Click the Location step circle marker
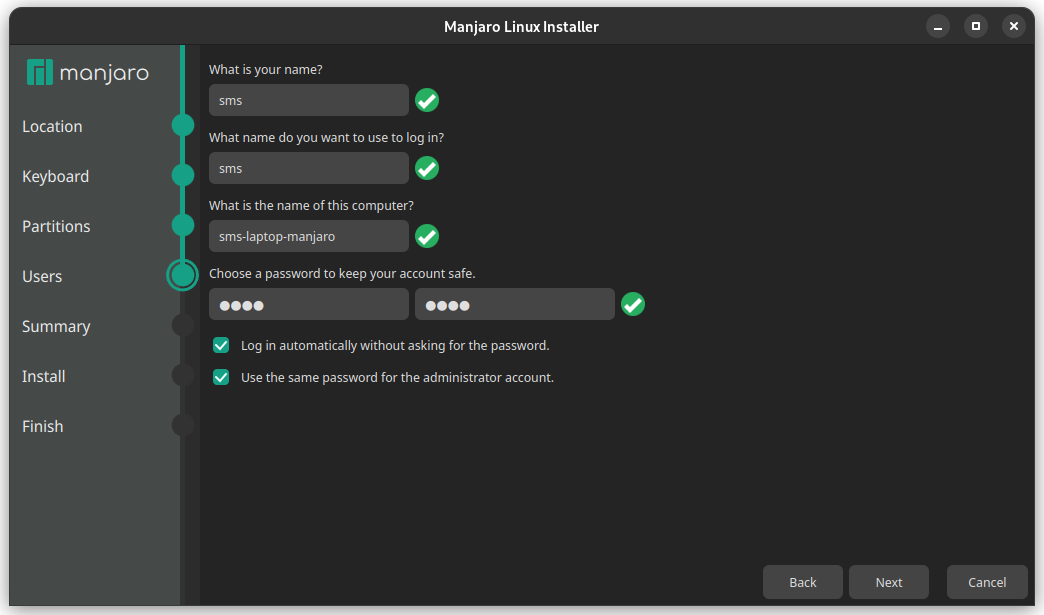The height and width of the screenshot is (615, 1044). click(183, 125)
